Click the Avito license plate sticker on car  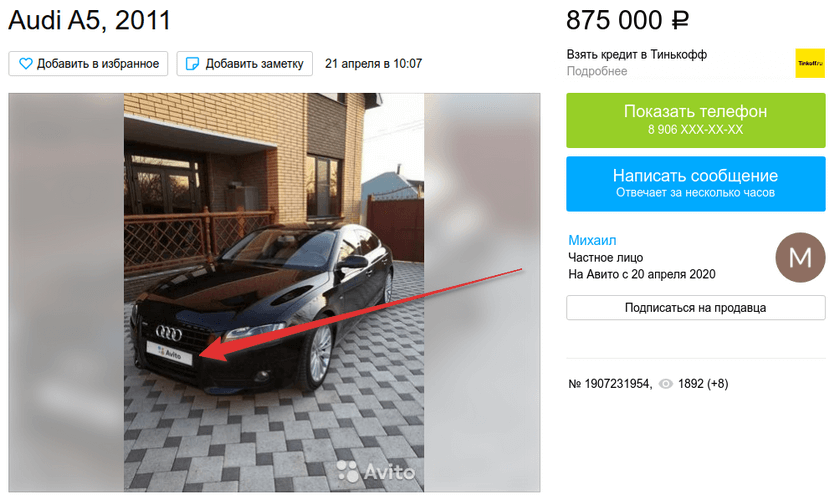tap(169, 353)
